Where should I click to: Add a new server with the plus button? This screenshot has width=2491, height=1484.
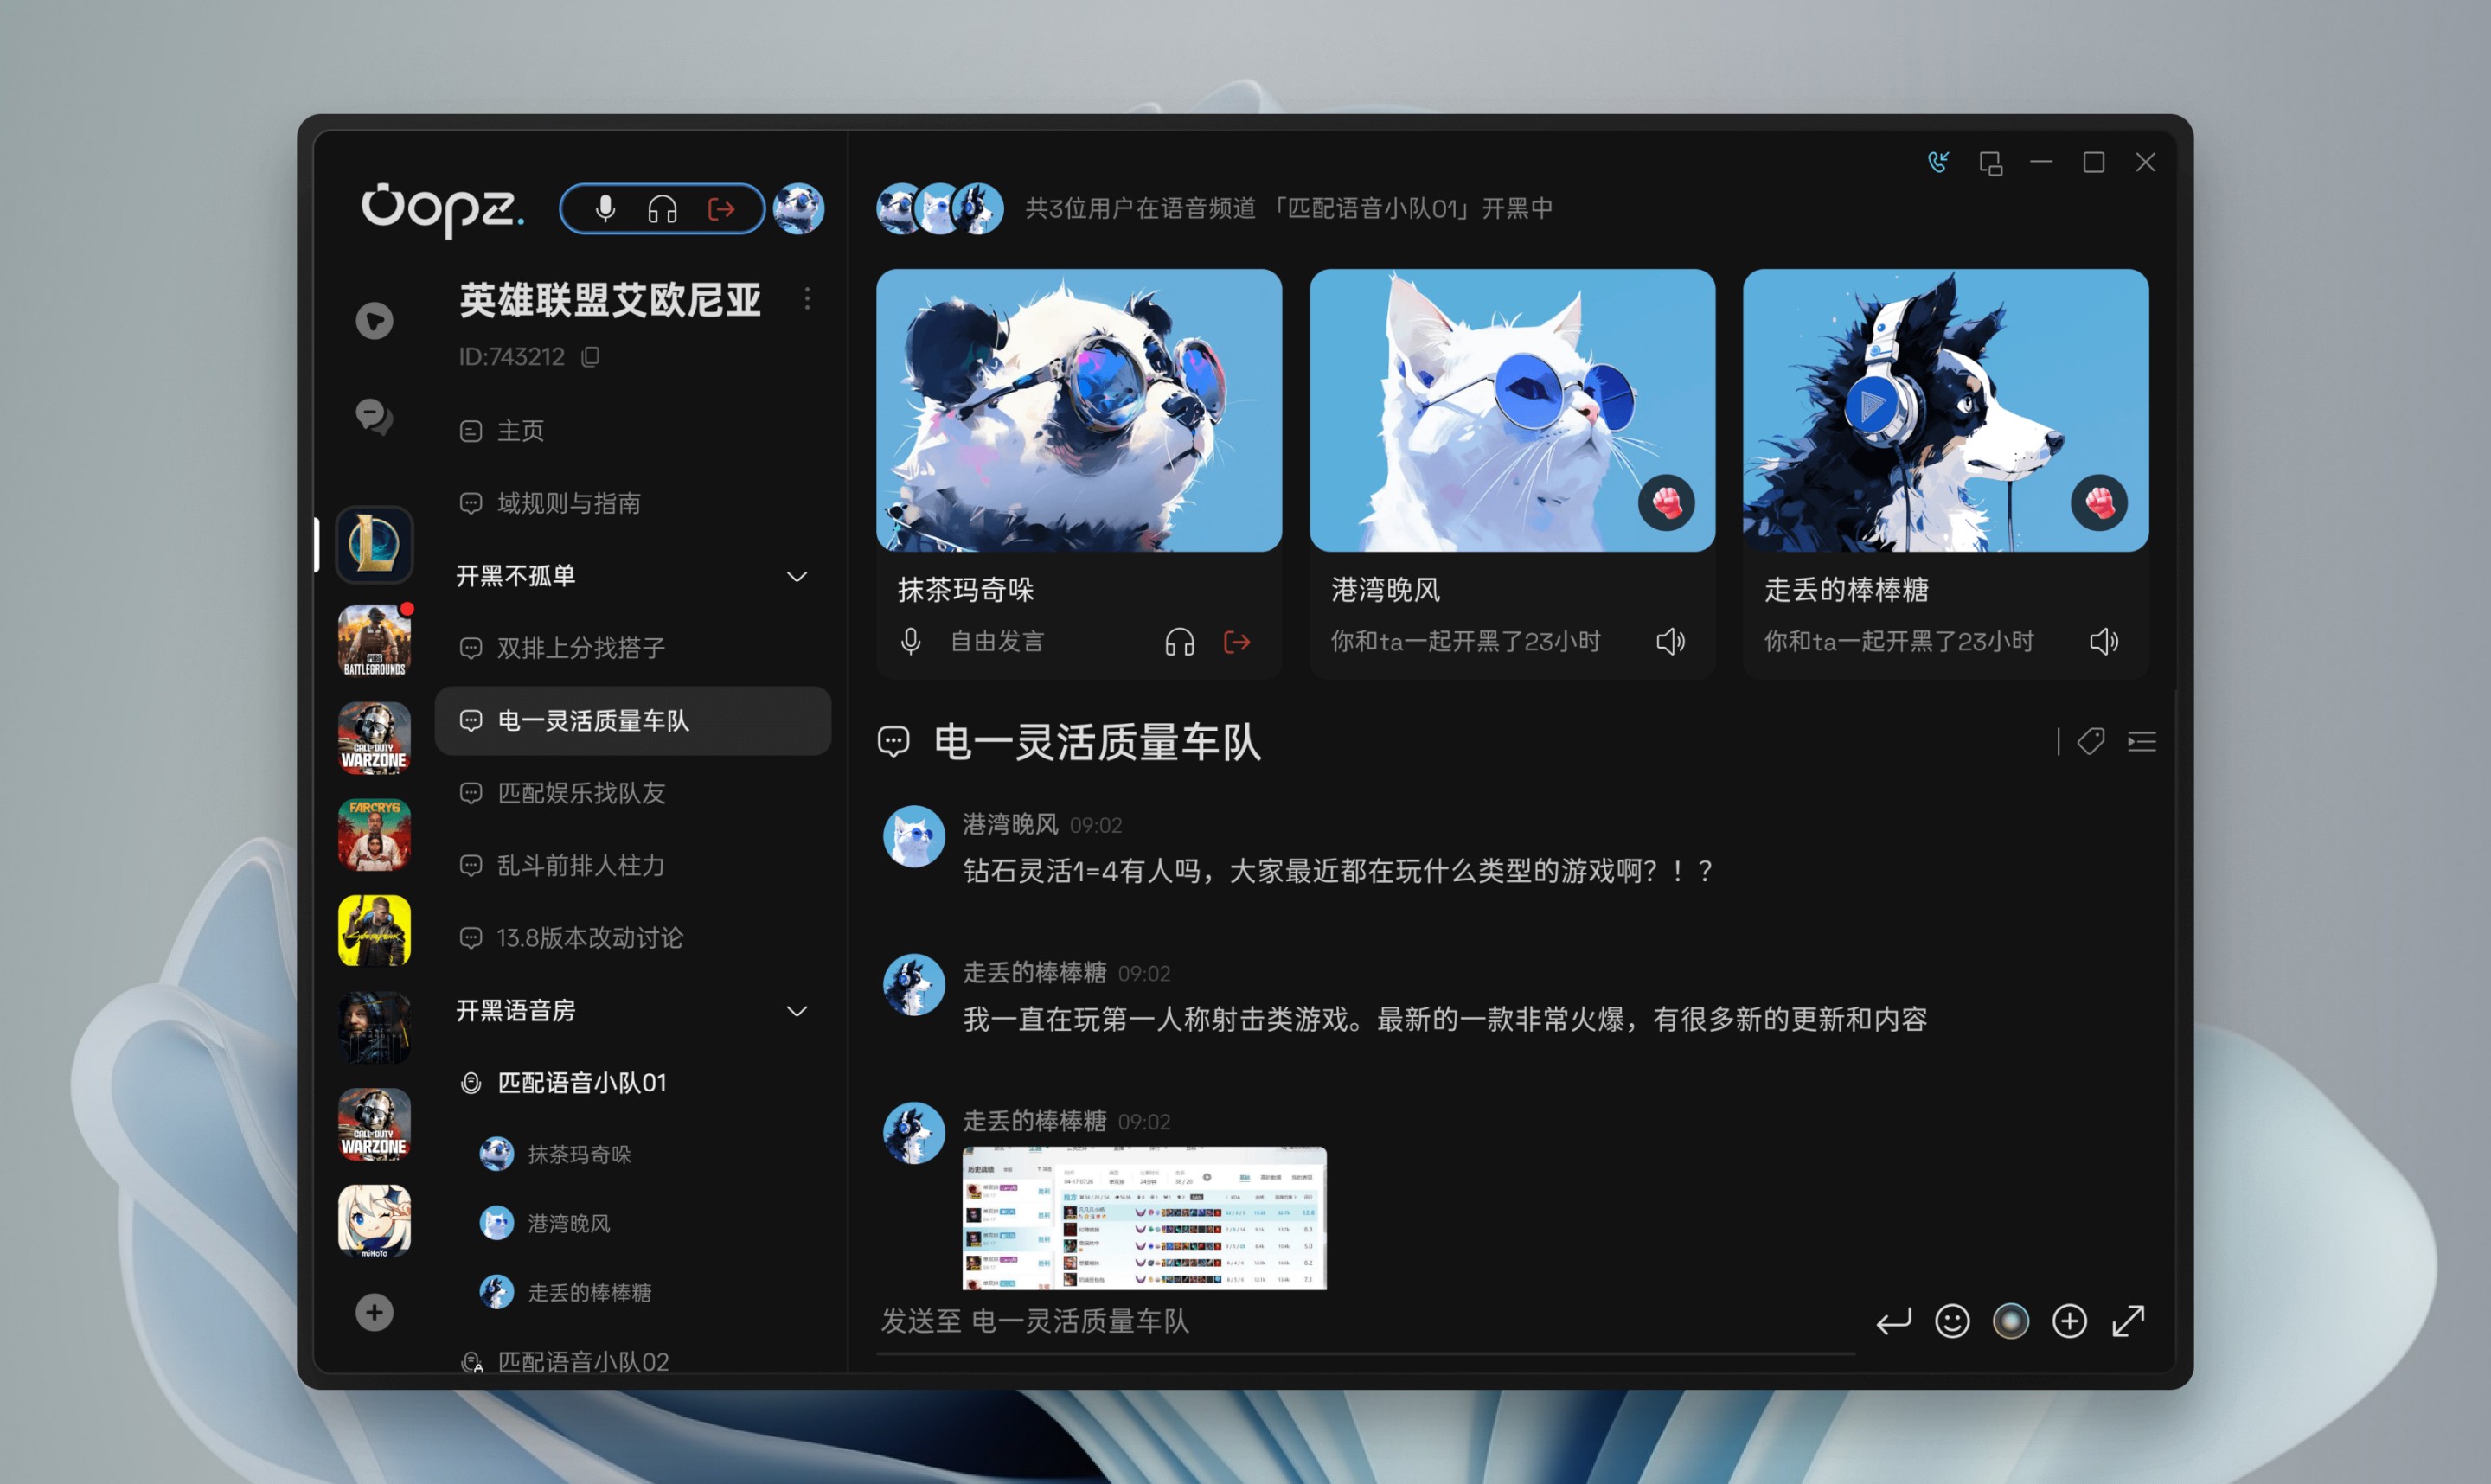[374, 1312]
